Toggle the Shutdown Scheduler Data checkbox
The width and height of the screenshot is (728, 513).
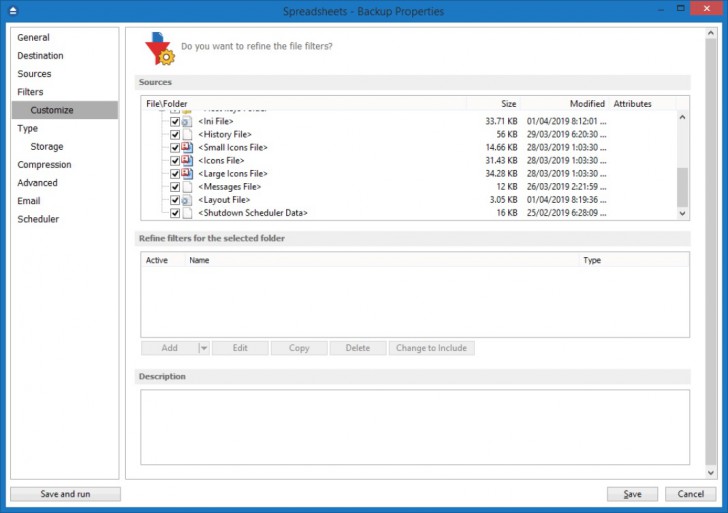click(x=175, y=213)
